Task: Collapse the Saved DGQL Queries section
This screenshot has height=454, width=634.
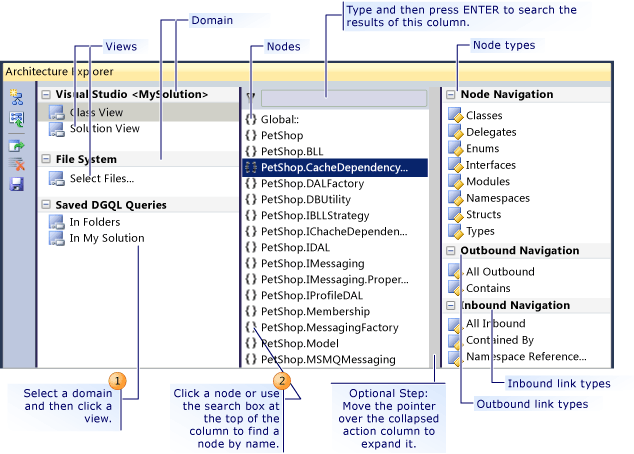Action: coord(46,205)
